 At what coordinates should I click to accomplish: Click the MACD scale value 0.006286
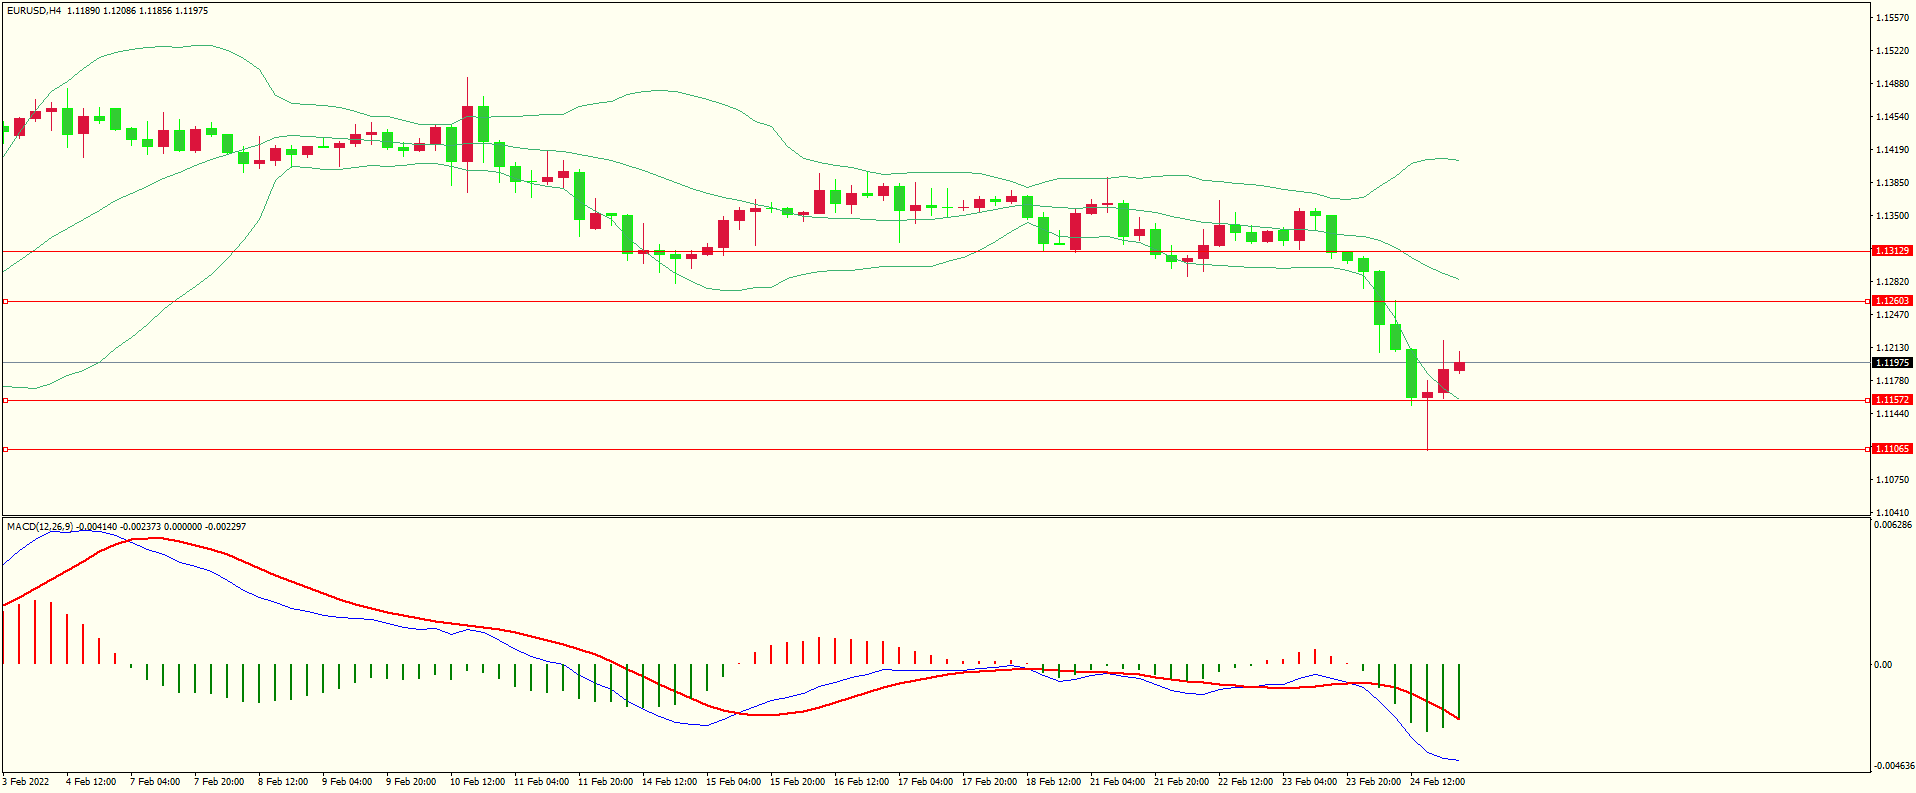1893,525
